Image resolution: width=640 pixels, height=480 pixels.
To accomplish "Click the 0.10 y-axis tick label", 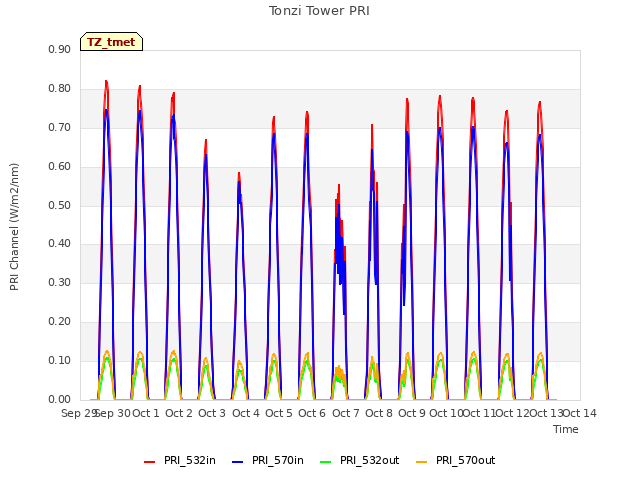I will coord(60,360).
